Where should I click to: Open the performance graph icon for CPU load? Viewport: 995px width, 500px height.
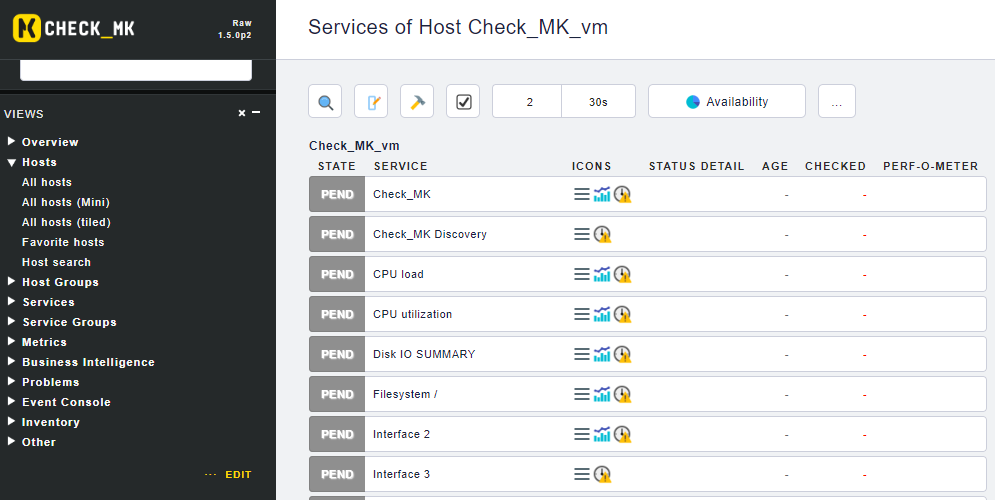click(602, 274)
